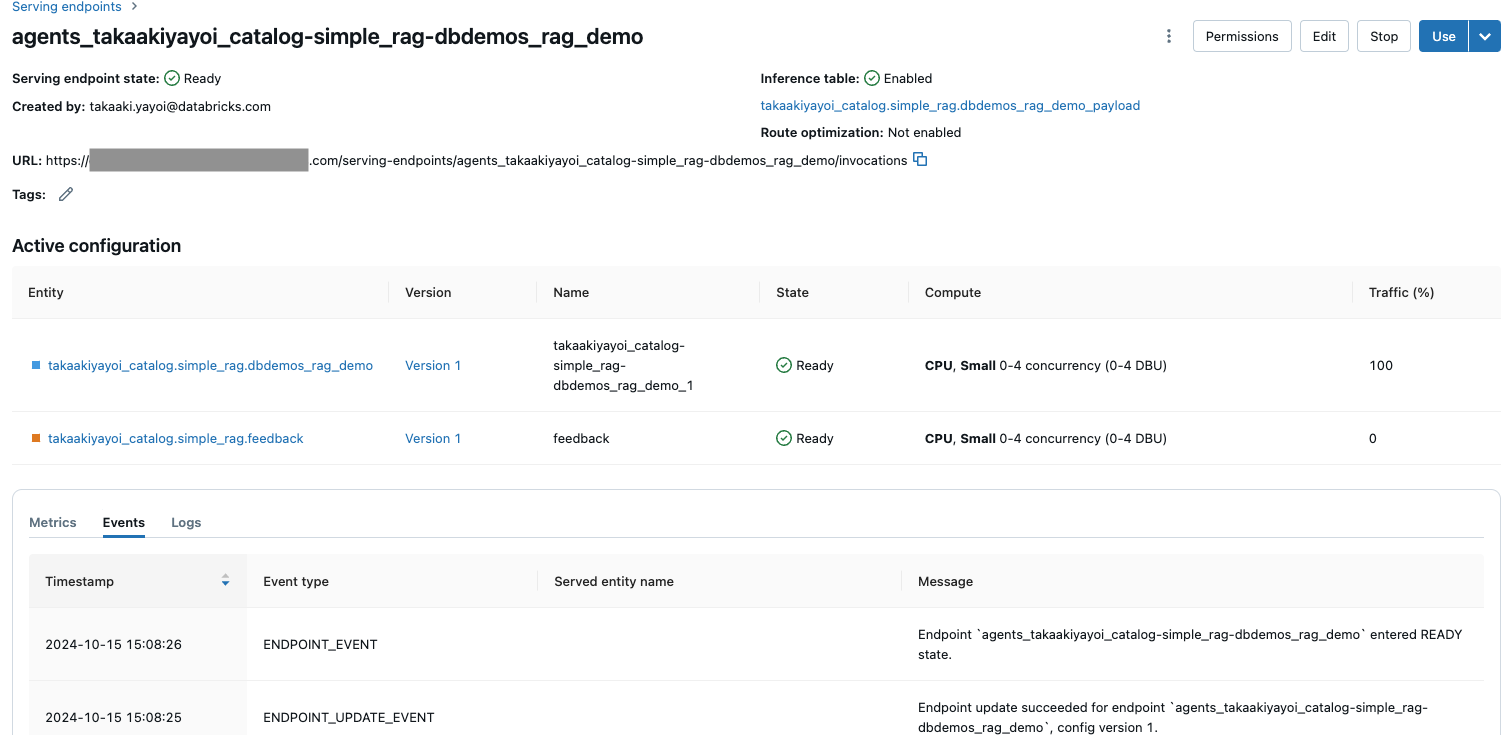The image size is (1506, 735).
Task: Open the dbdemos_rag_demo_payload inference table link
Action: tap(950, 105)
